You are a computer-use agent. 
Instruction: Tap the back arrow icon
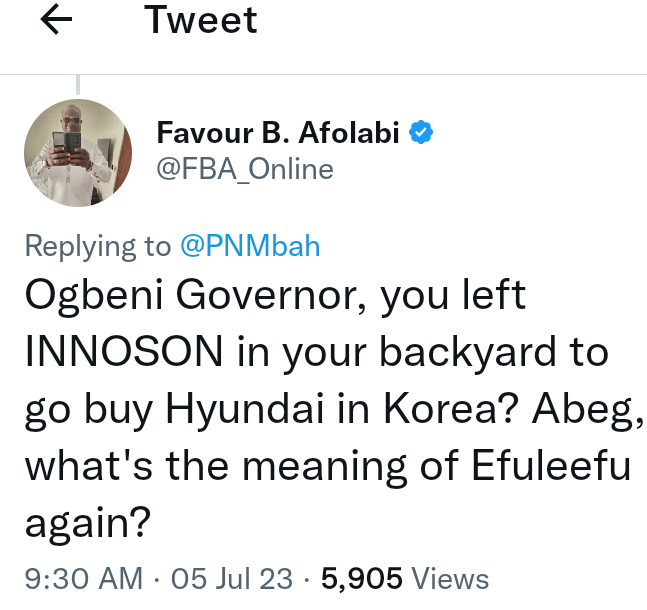click(55, 22)
